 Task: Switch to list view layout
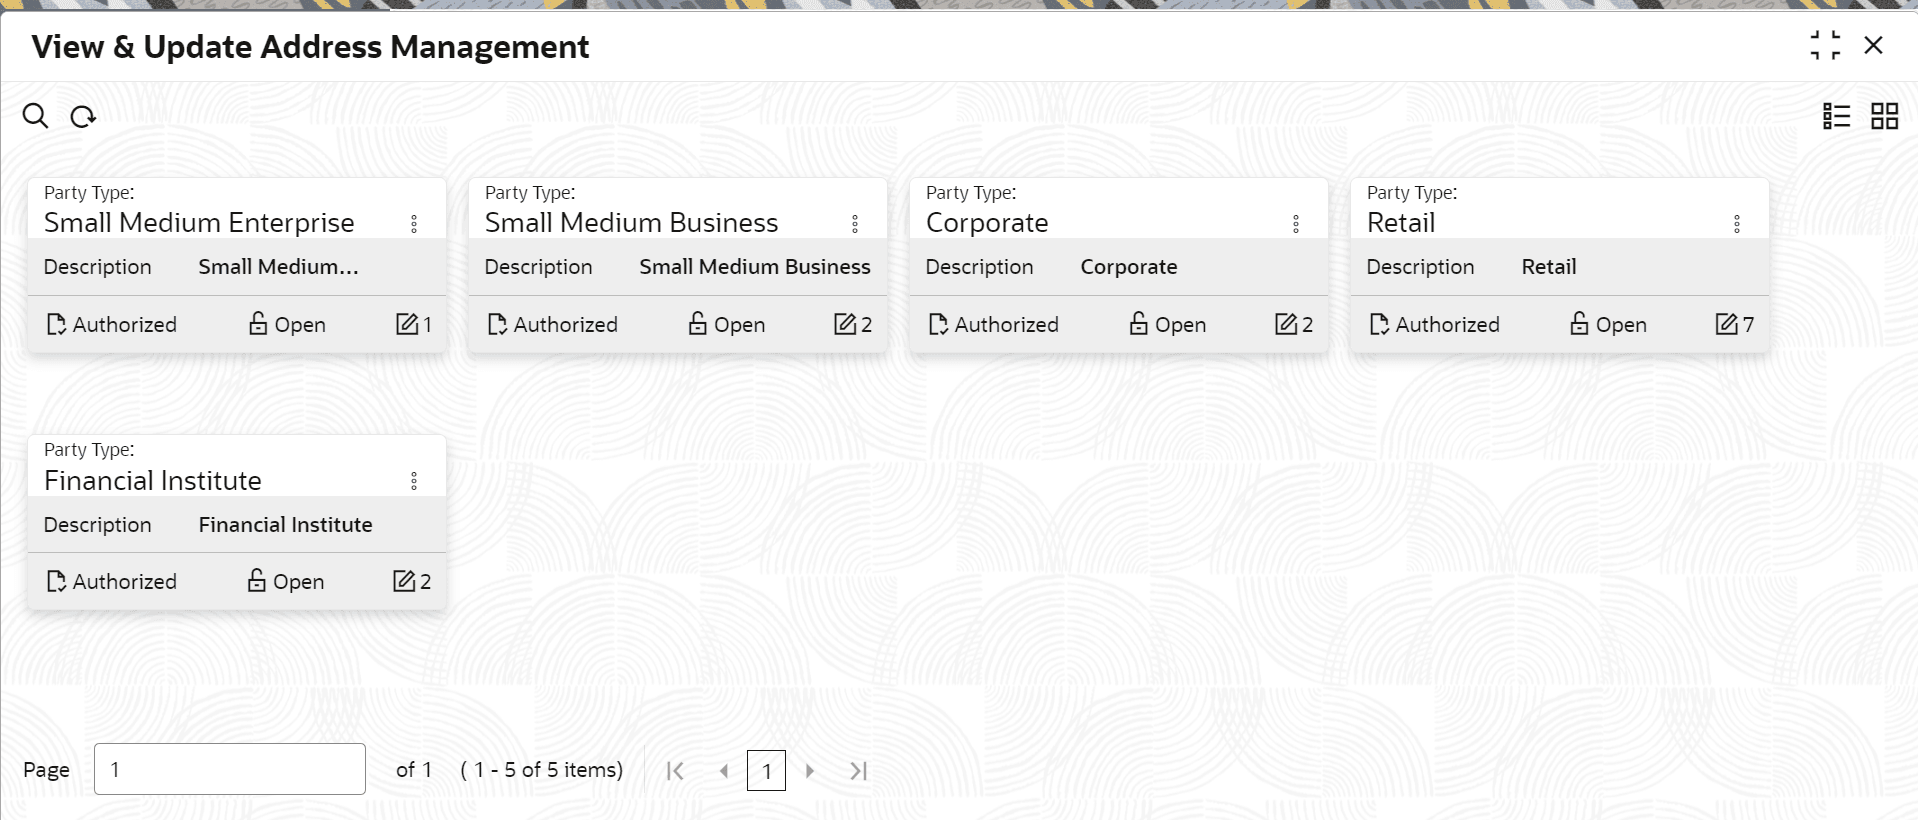click(x=1836, y=116)
